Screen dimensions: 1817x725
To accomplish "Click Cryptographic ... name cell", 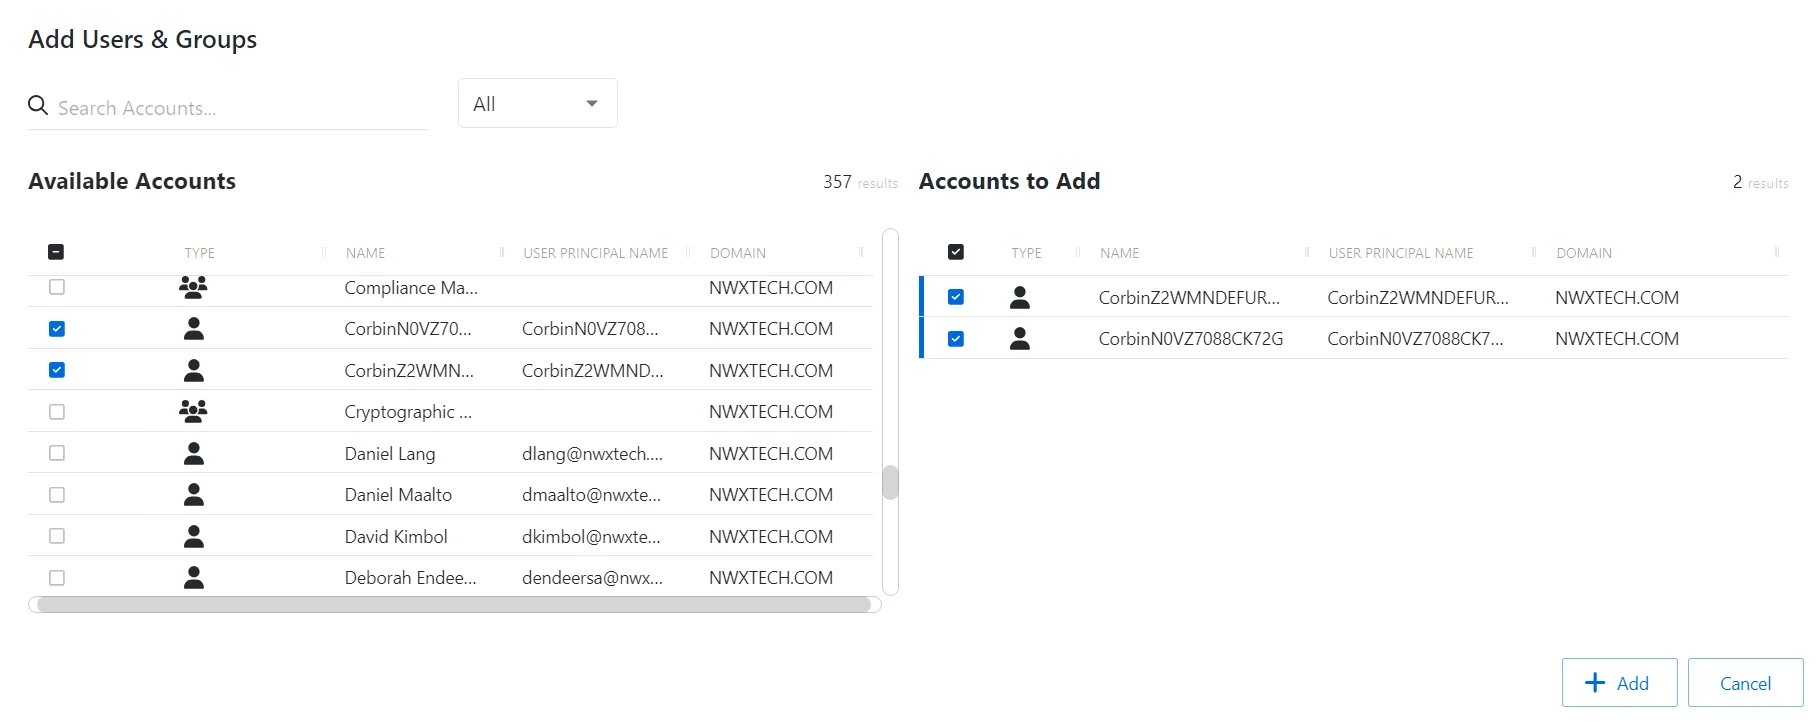I will point(408,411).
